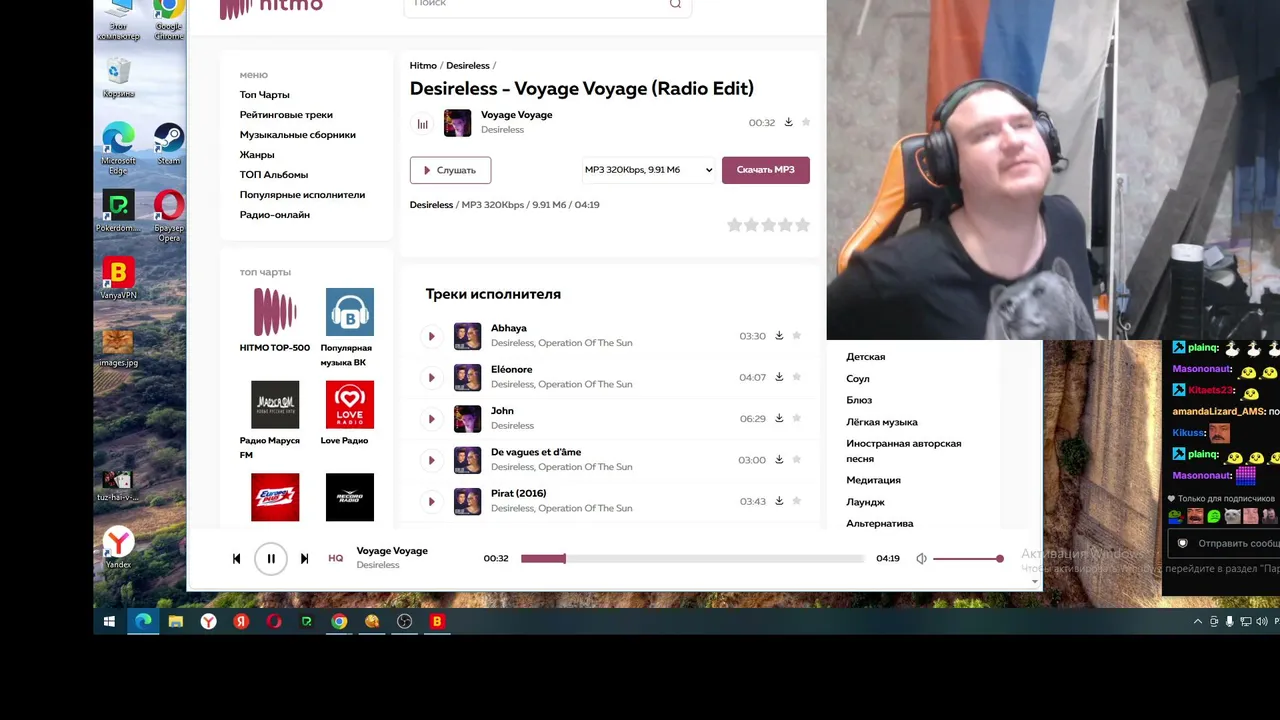
Task: Select Жанры from the site menu
Action: click(x=257, y=155)
